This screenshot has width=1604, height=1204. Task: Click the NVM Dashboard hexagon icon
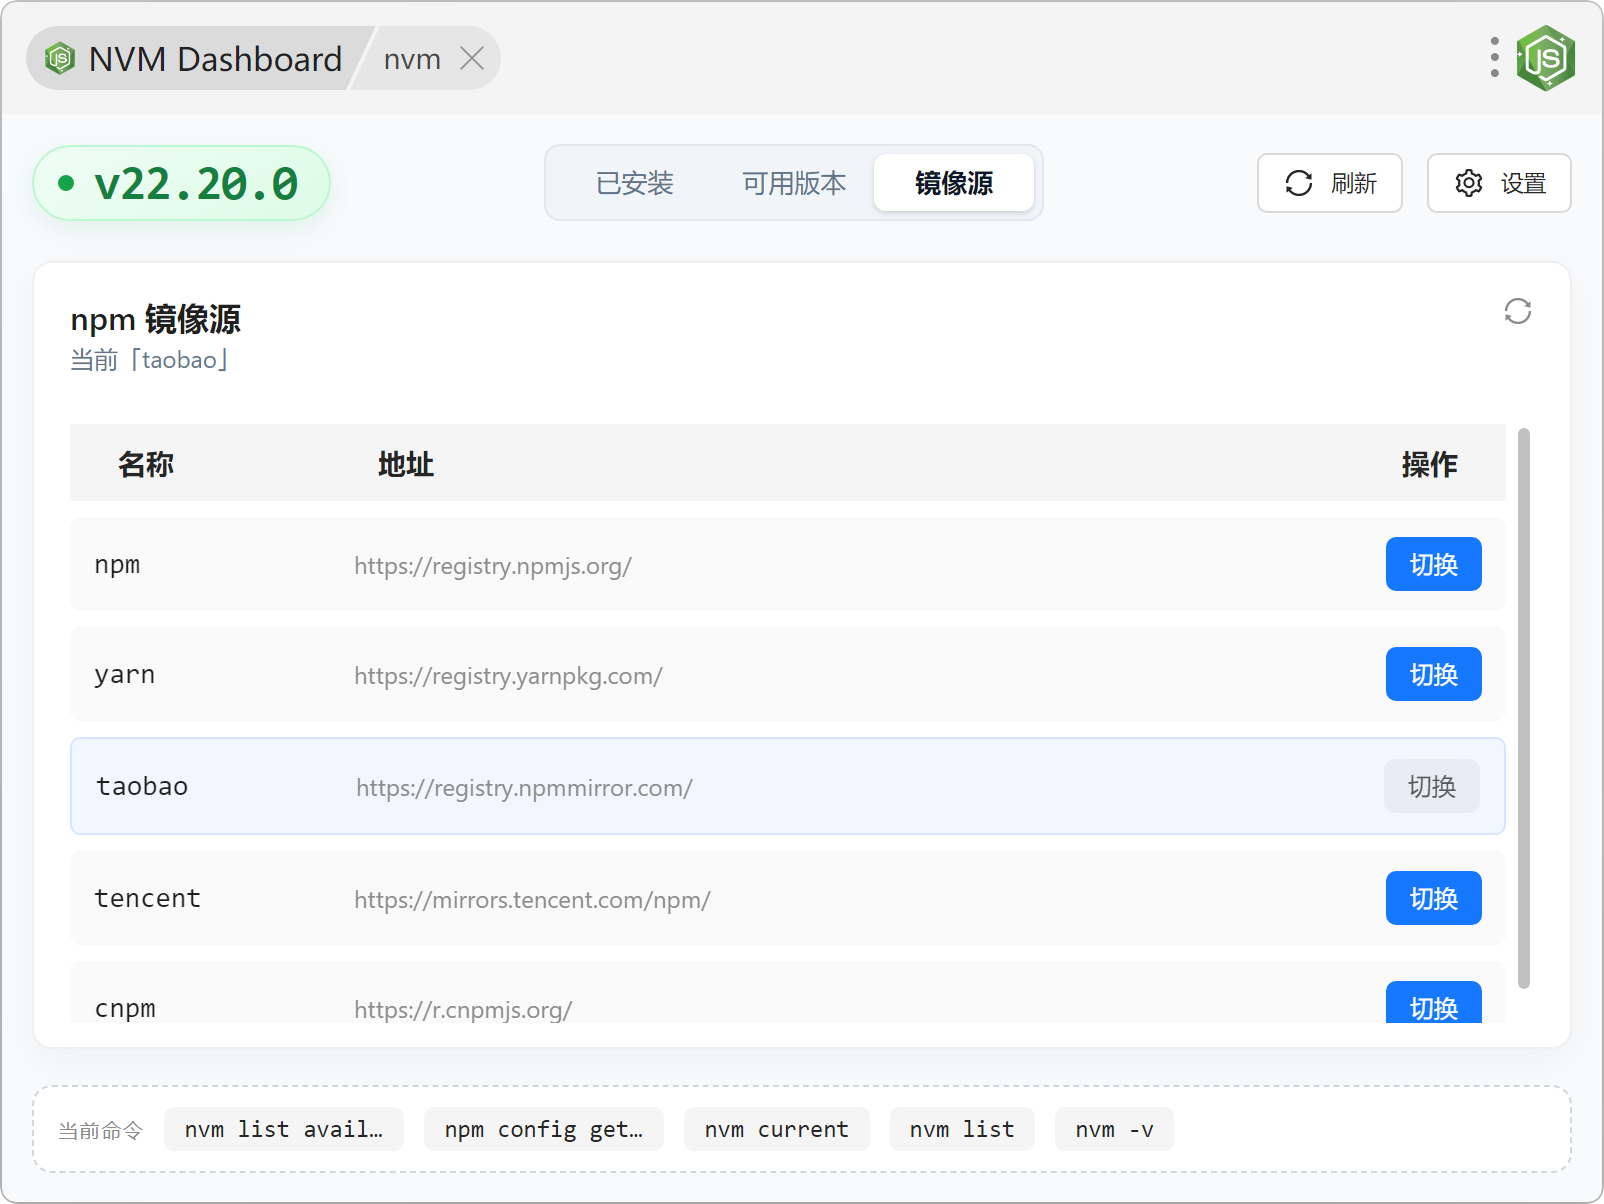[x=60, y=59]
